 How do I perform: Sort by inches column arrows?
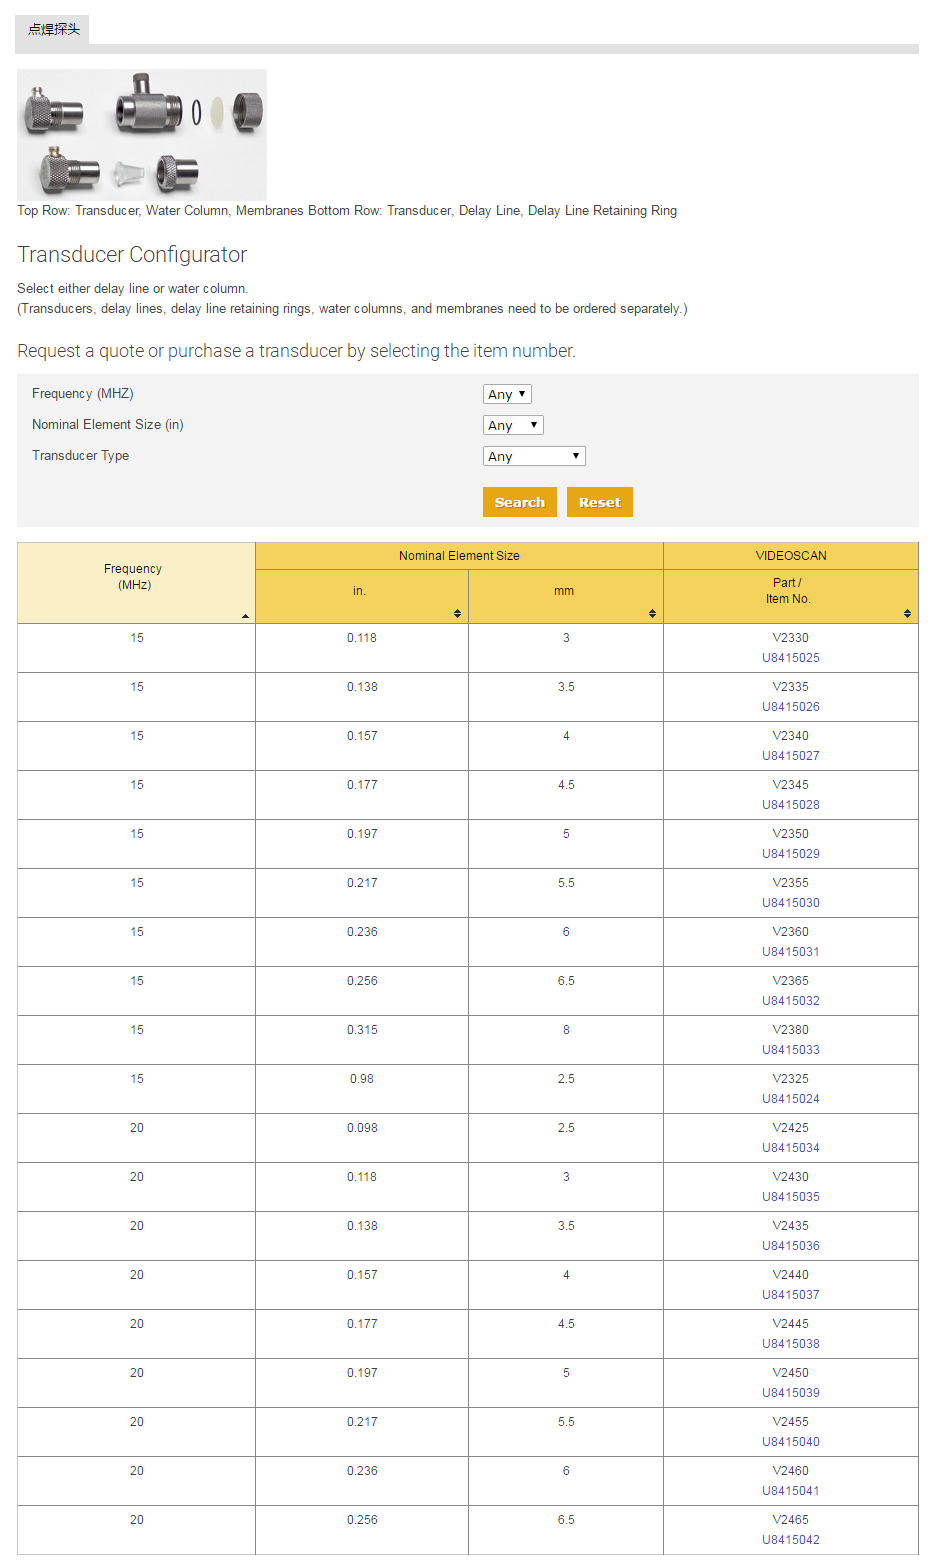(x=457, y=613)
